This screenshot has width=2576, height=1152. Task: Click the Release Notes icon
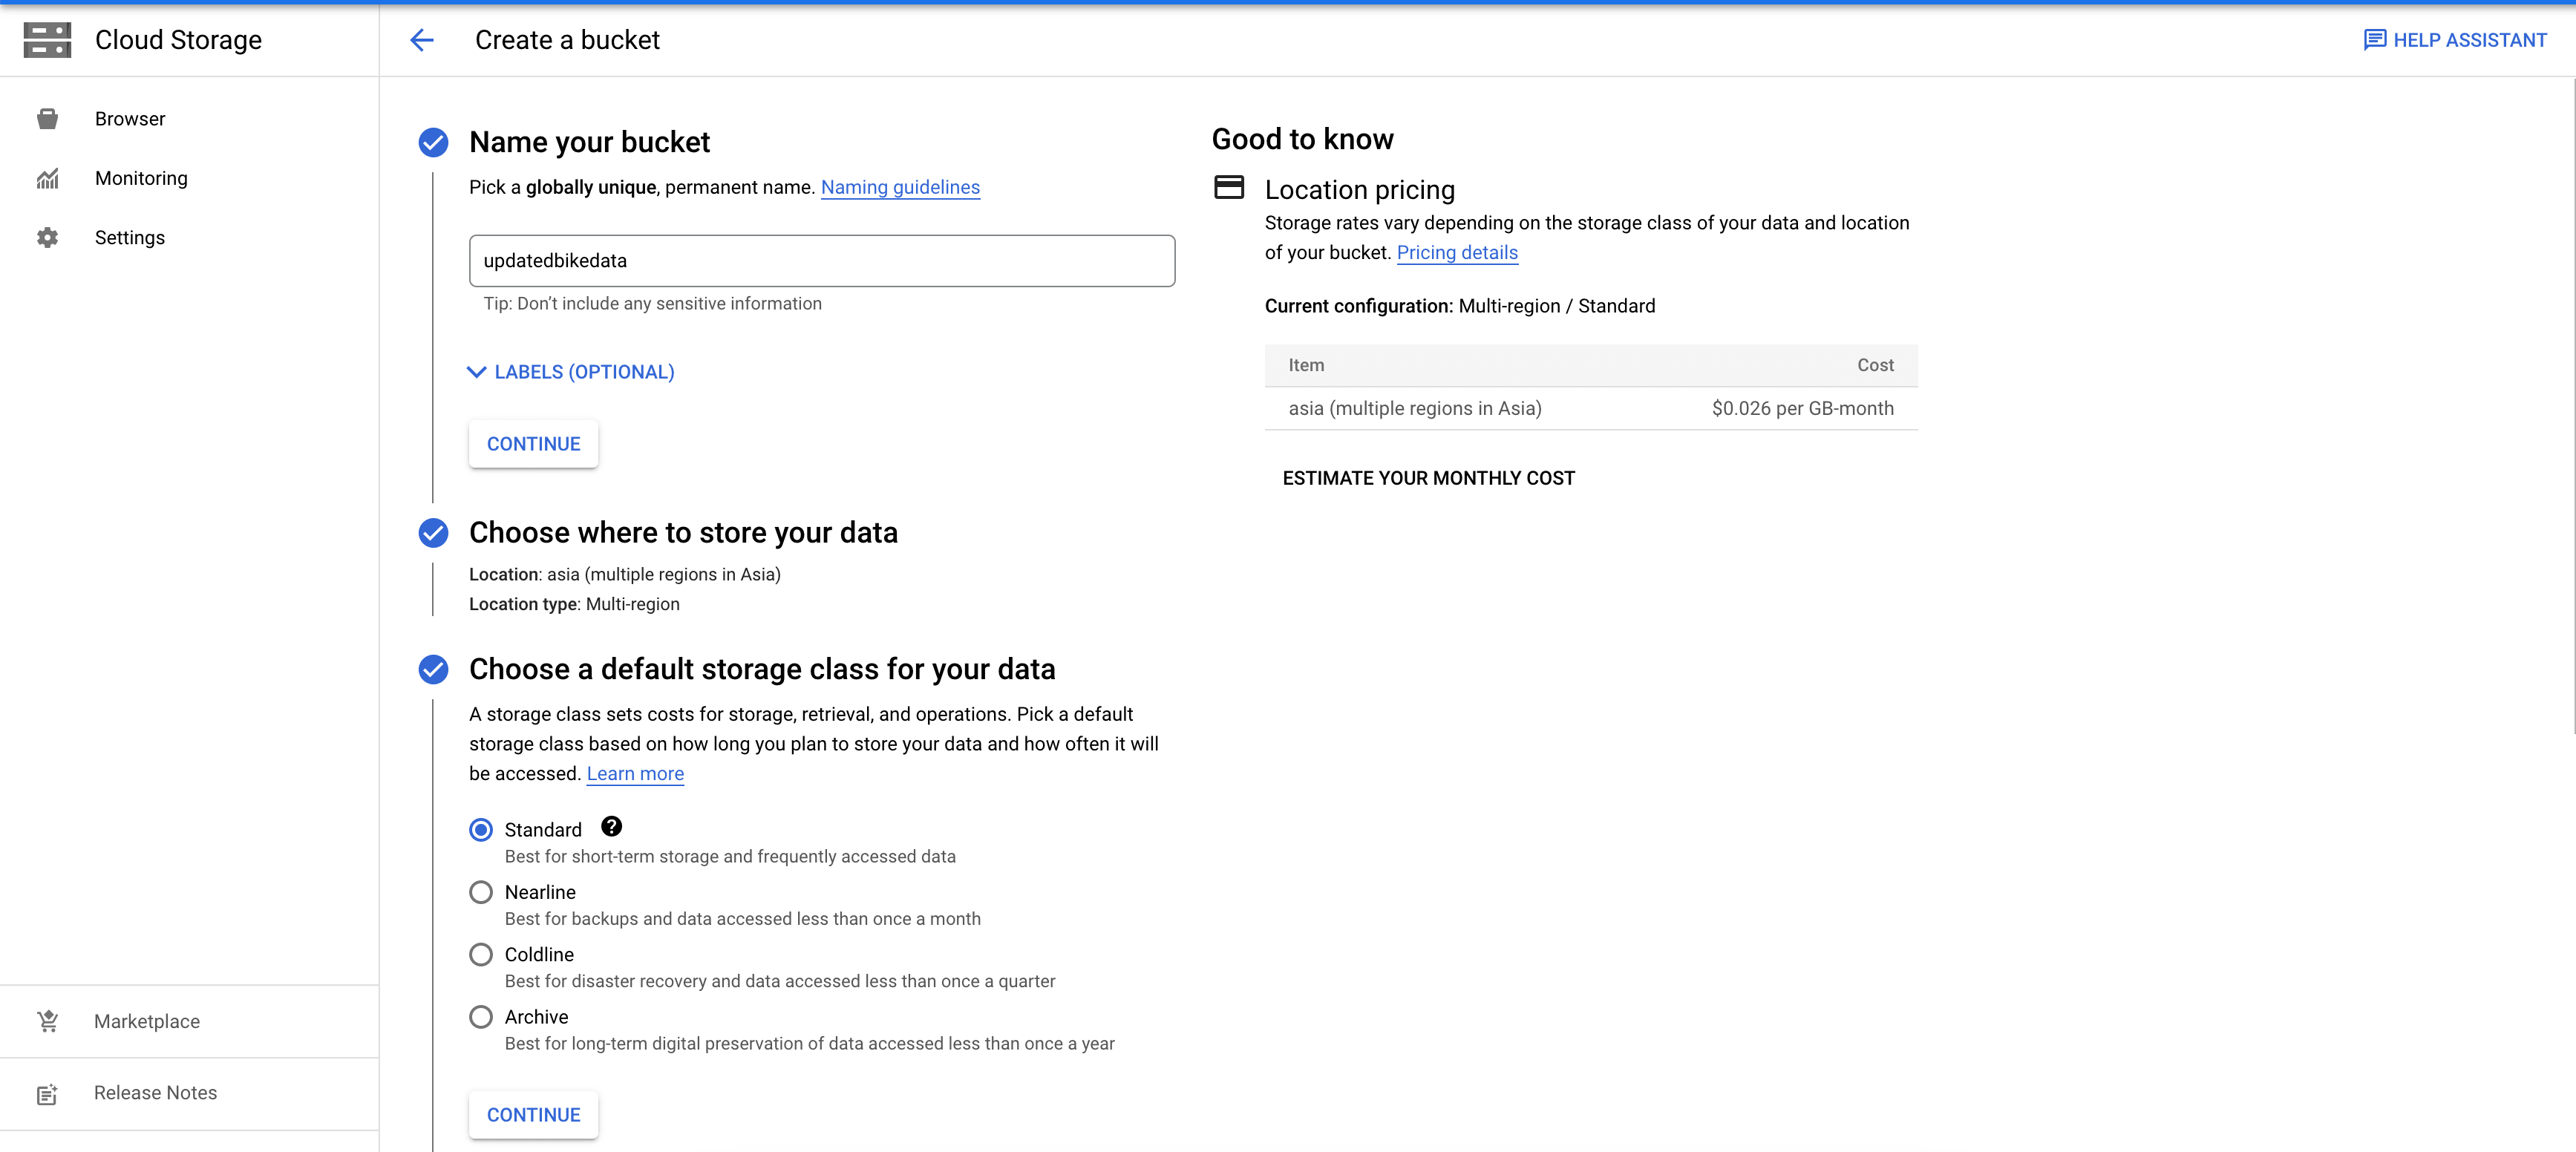pyautogui.click(x=47, y=1094)
